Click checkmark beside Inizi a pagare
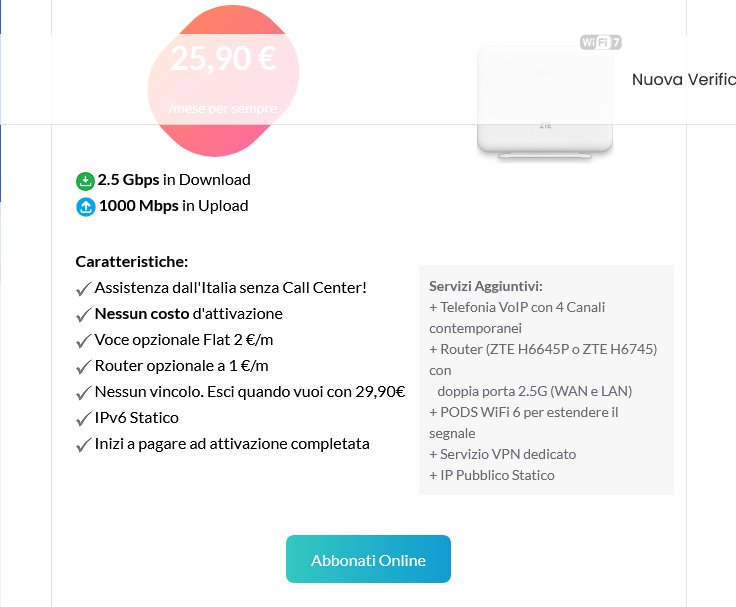The image size is (736, 607). point(84,445)
